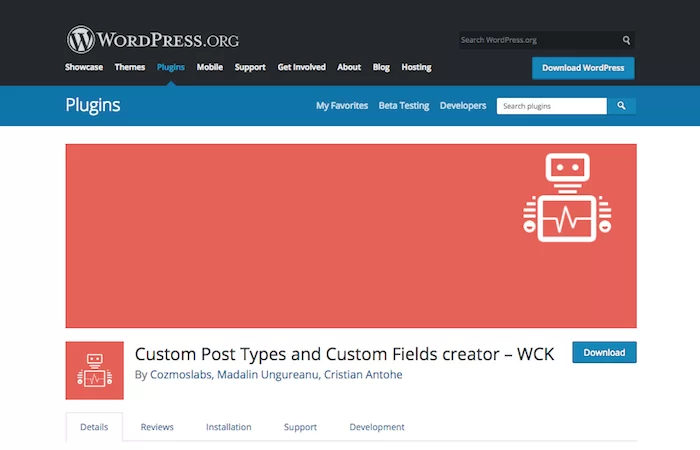Open the Get Involved menu item

302,67
